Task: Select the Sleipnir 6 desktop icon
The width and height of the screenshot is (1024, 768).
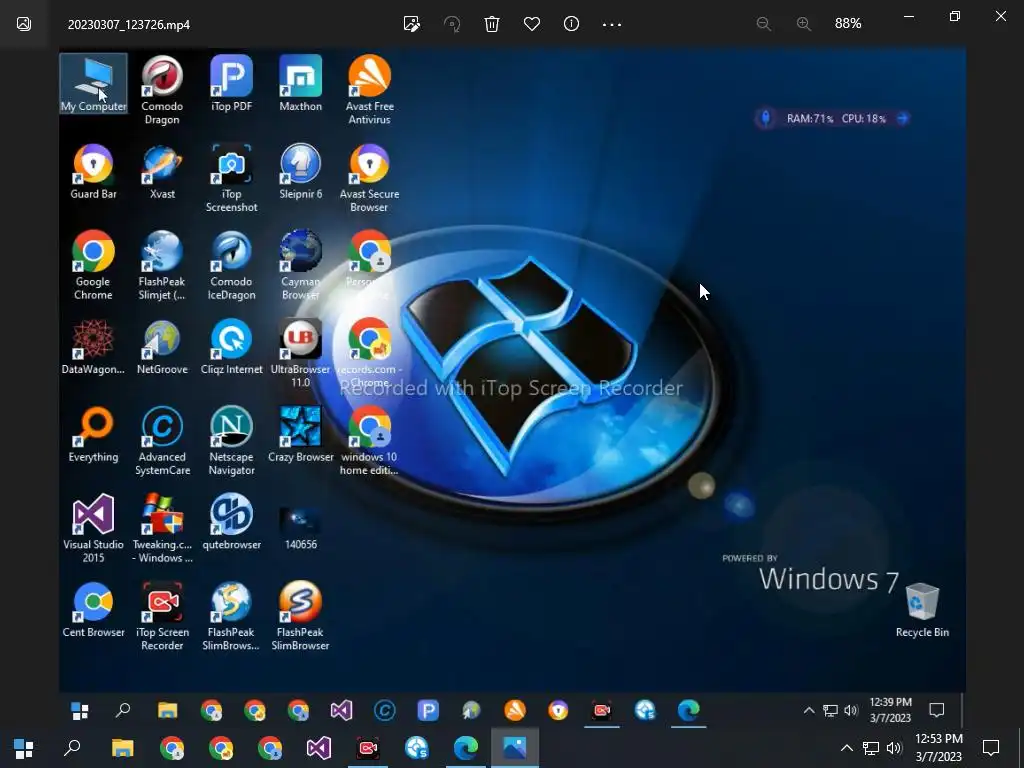Action: click(x=300, y=172)
